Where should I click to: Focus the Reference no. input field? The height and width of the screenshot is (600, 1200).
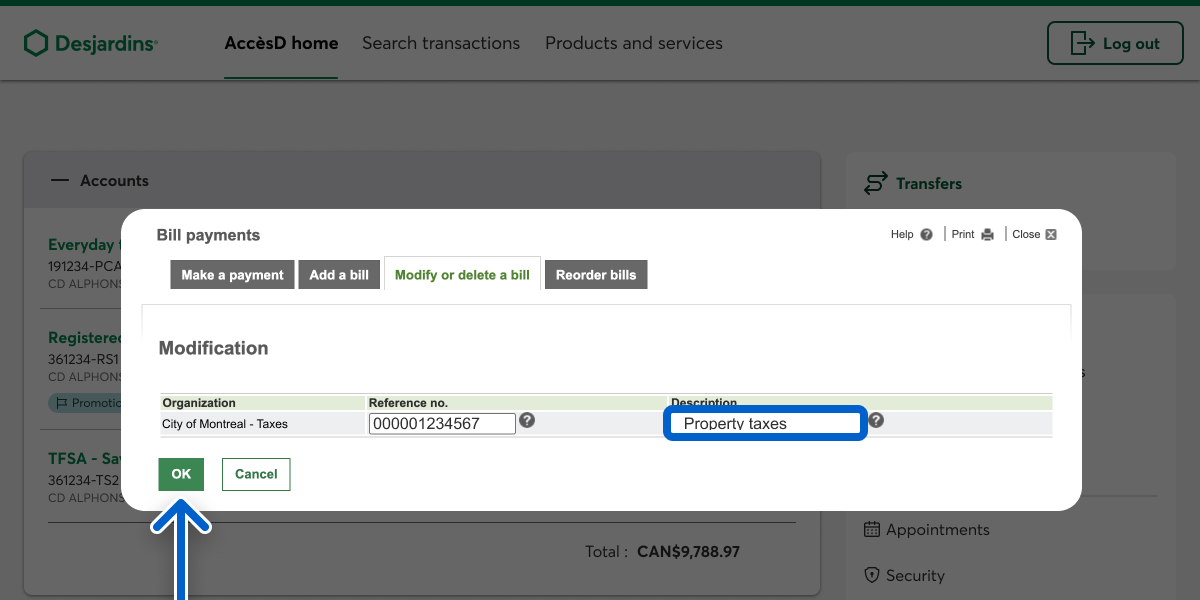pyautogui.click(x=442, y=423)
